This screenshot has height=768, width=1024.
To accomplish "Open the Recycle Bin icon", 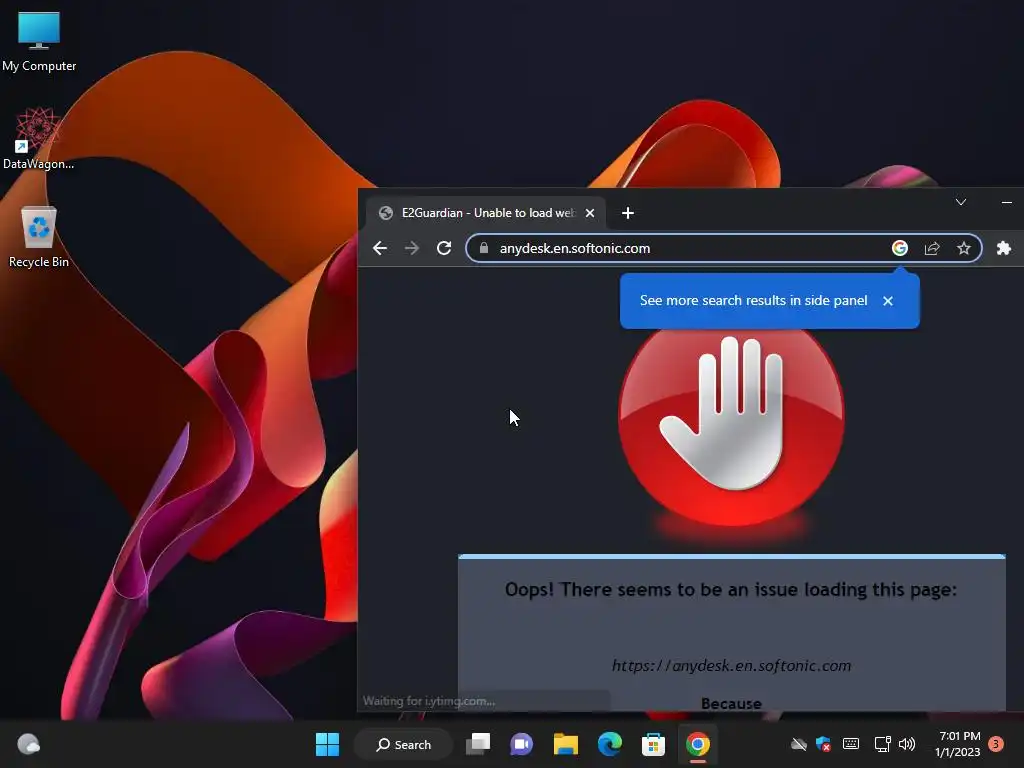I will click(x=39, y=236).
